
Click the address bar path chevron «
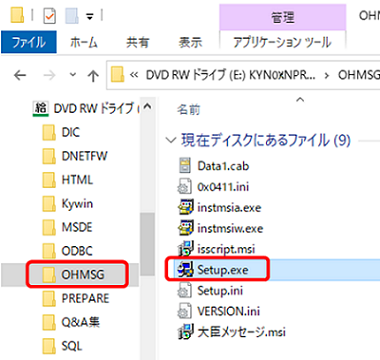coord(134,75)
